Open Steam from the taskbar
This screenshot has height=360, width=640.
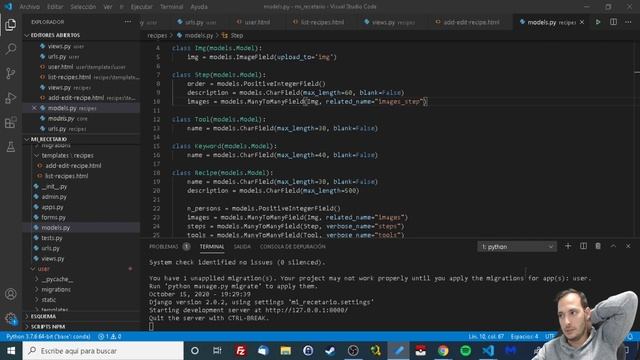330,351
